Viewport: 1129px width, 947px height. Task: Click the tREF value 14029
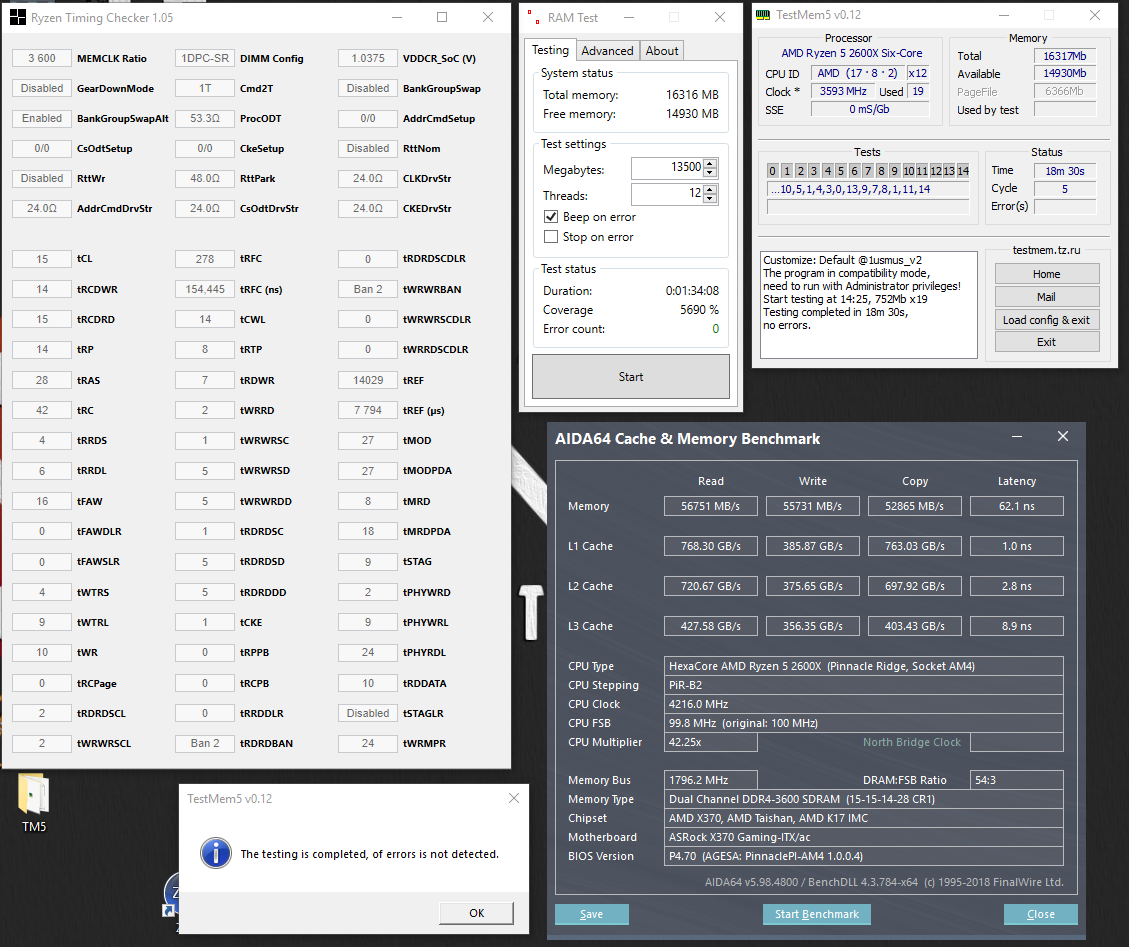[368, 380]
